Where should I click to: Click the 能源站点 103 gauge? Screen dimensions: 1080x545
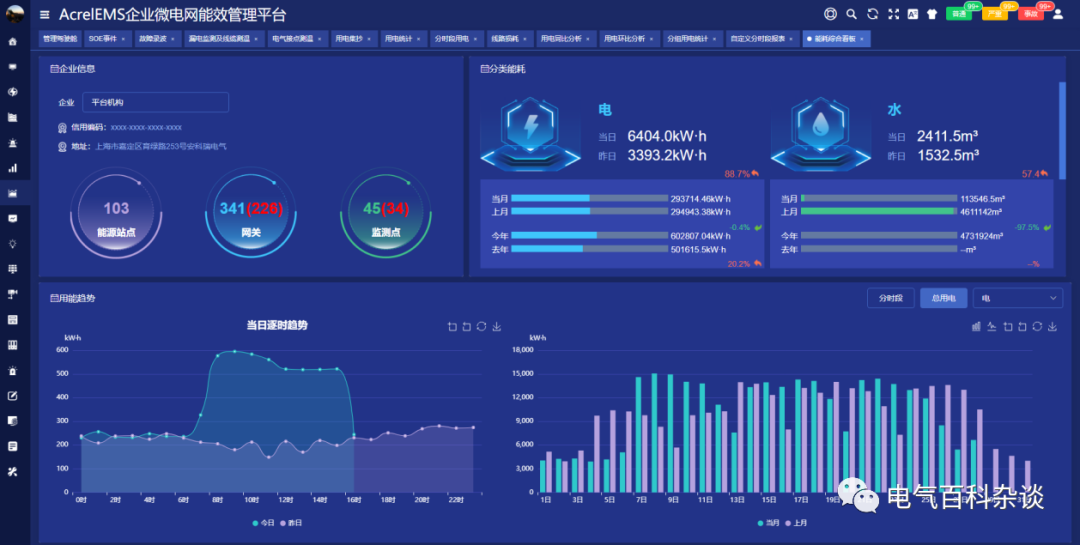pos(116,214)
